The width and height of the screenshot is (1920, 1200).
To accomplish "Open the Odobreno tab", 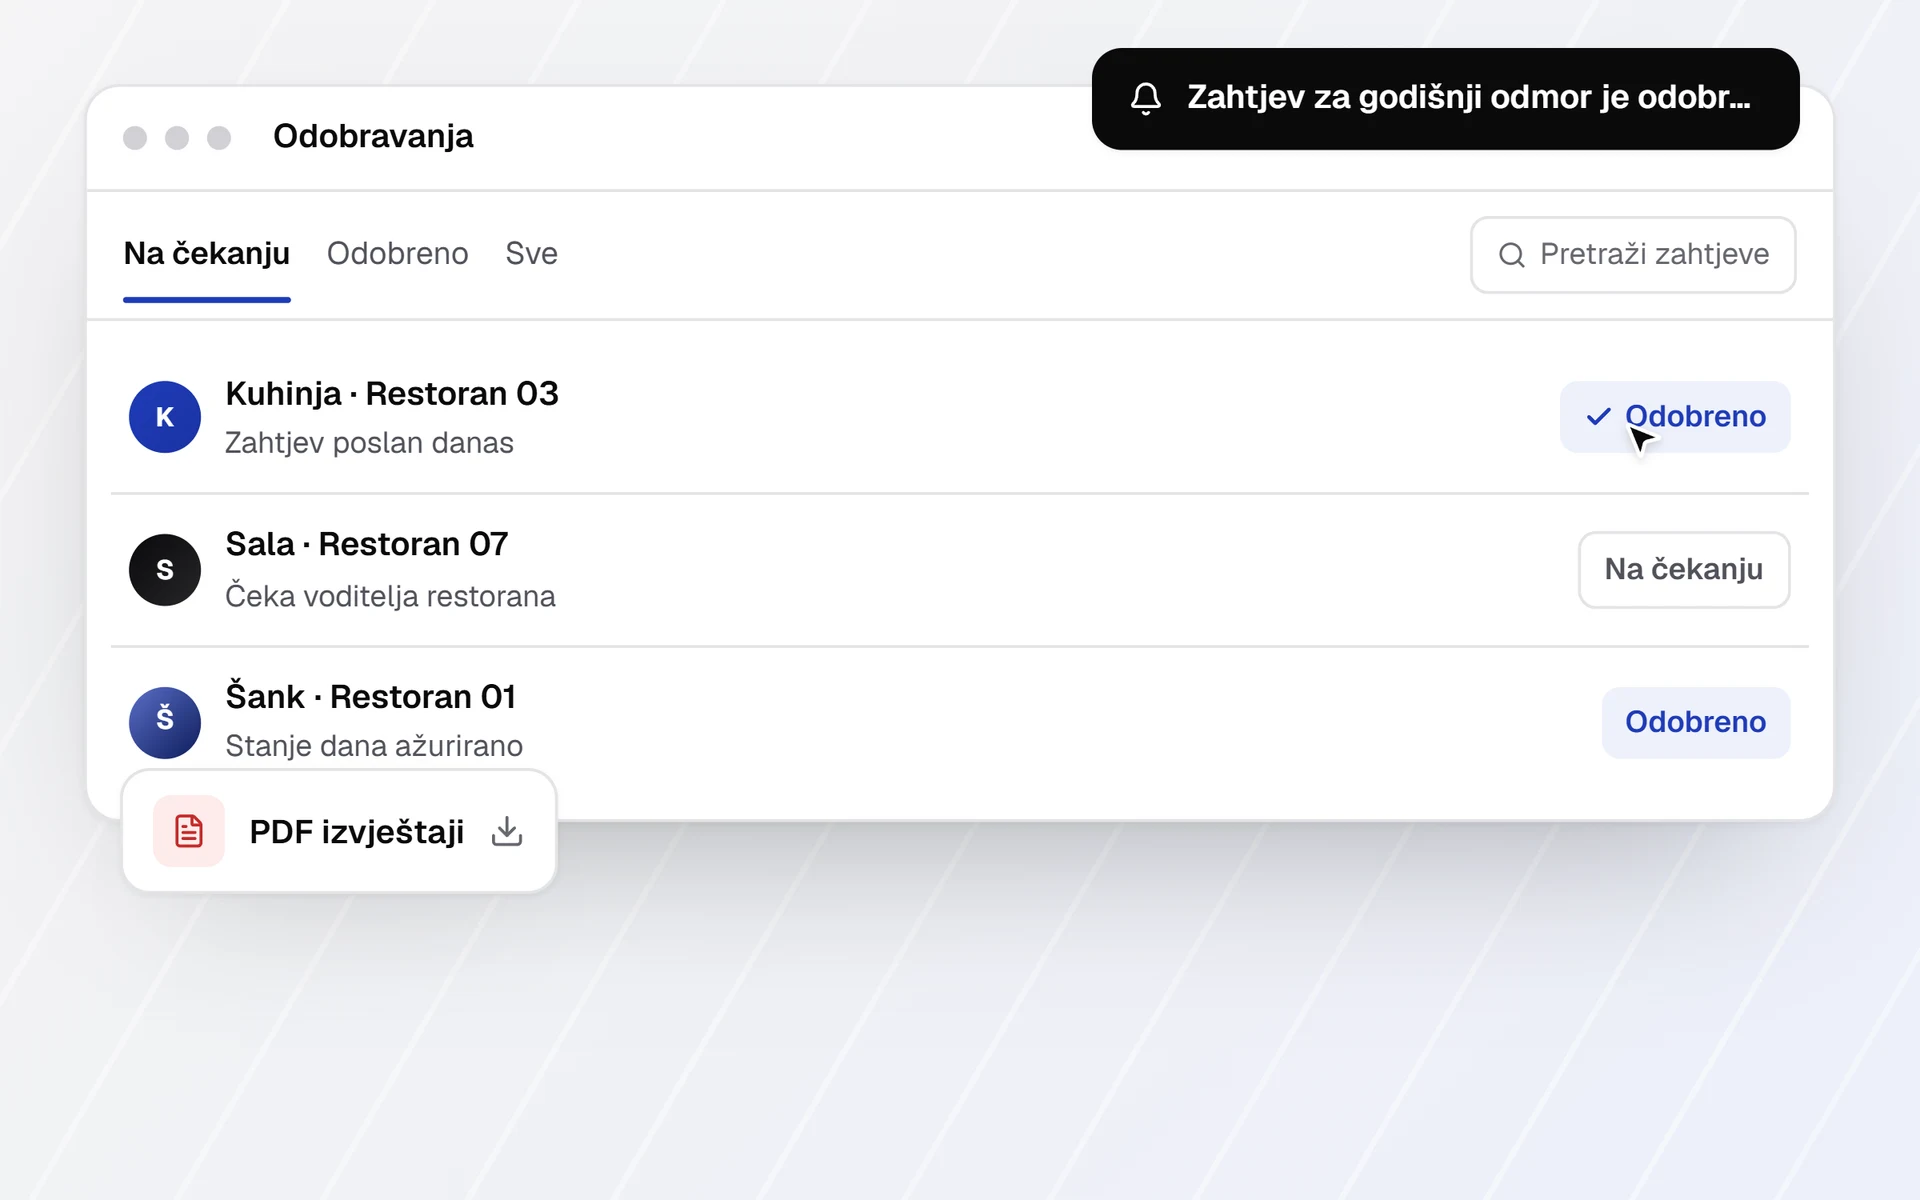I will point(397,254).
